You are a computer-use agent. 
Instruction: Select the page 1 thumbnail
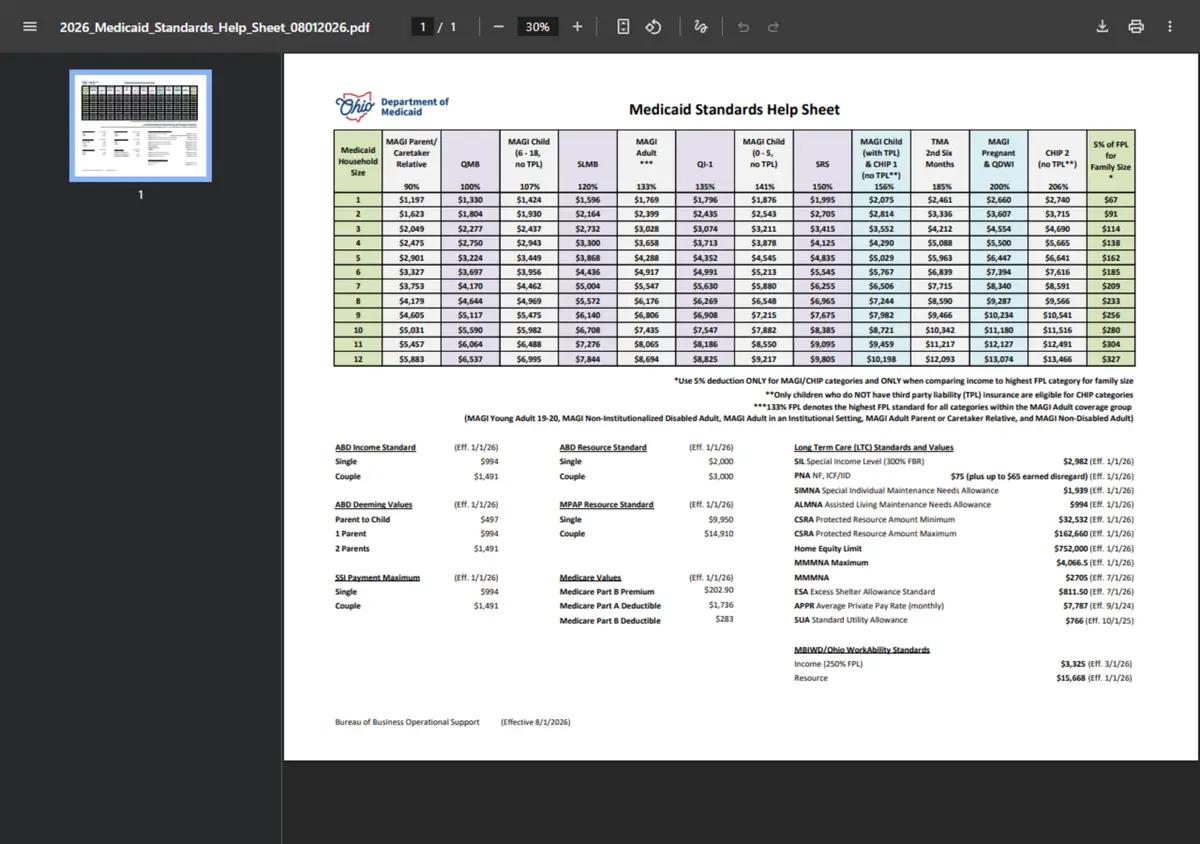click(140, 125)
